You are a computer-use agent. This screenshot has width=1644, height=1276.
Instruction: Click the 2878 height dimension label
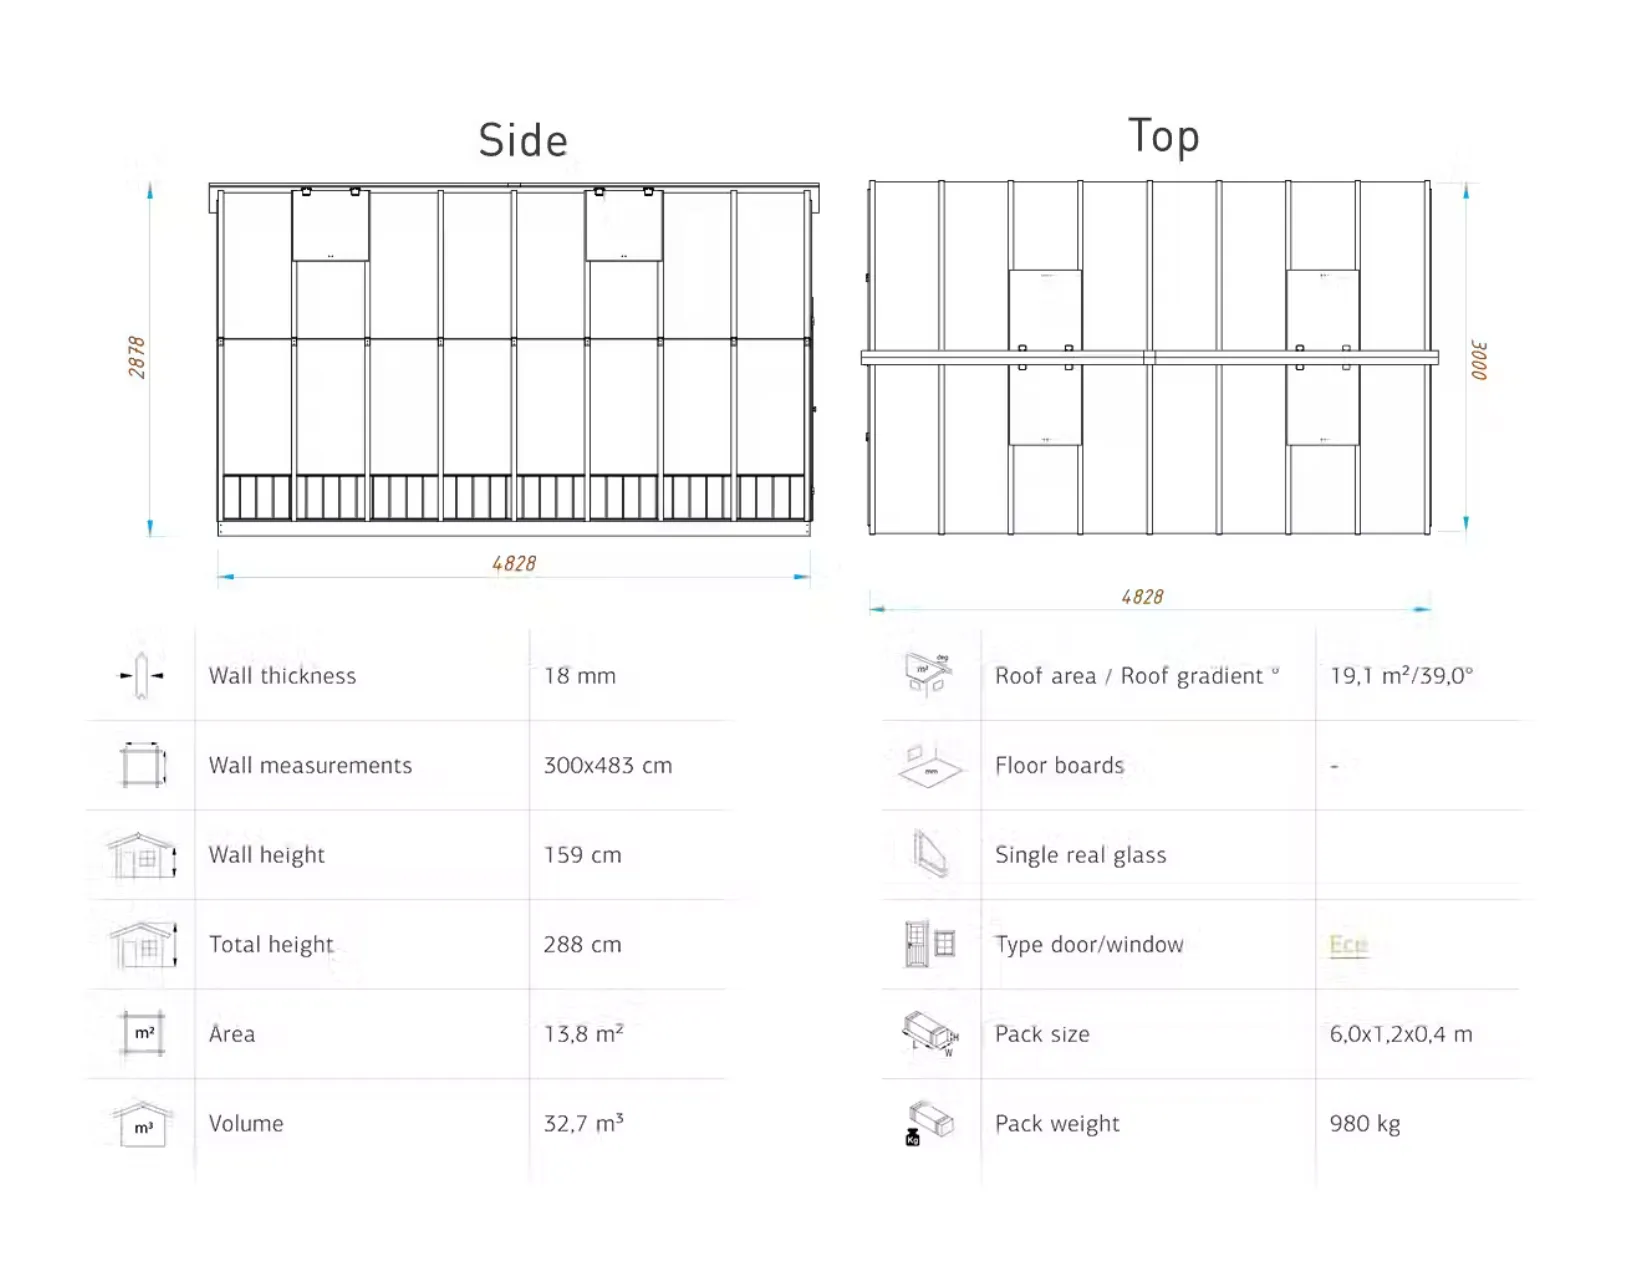tap(137, 357)
